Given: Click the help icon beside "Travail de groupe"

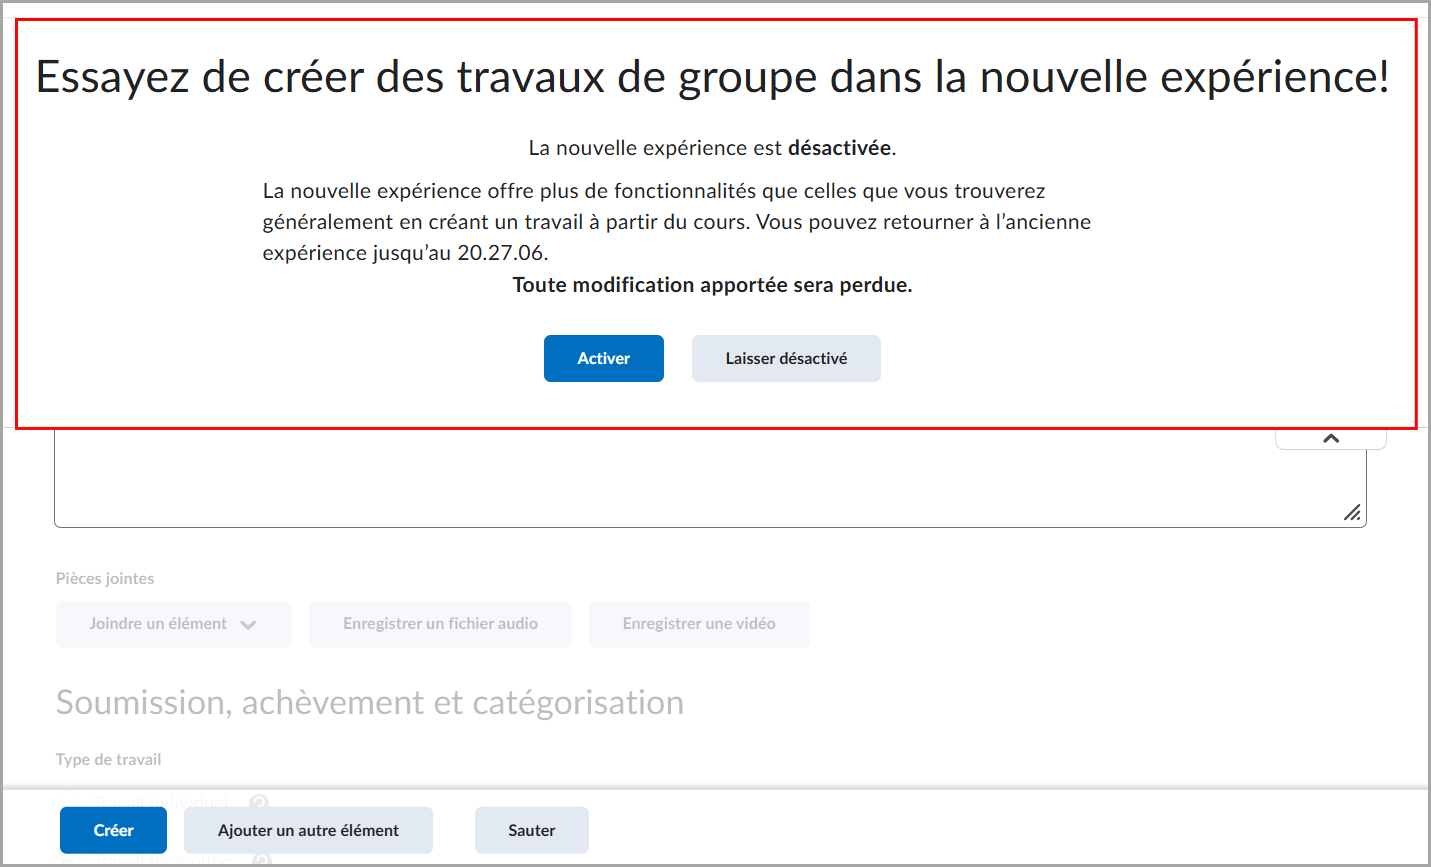Looking at the screenshot, I should click(x=260, y=858).
